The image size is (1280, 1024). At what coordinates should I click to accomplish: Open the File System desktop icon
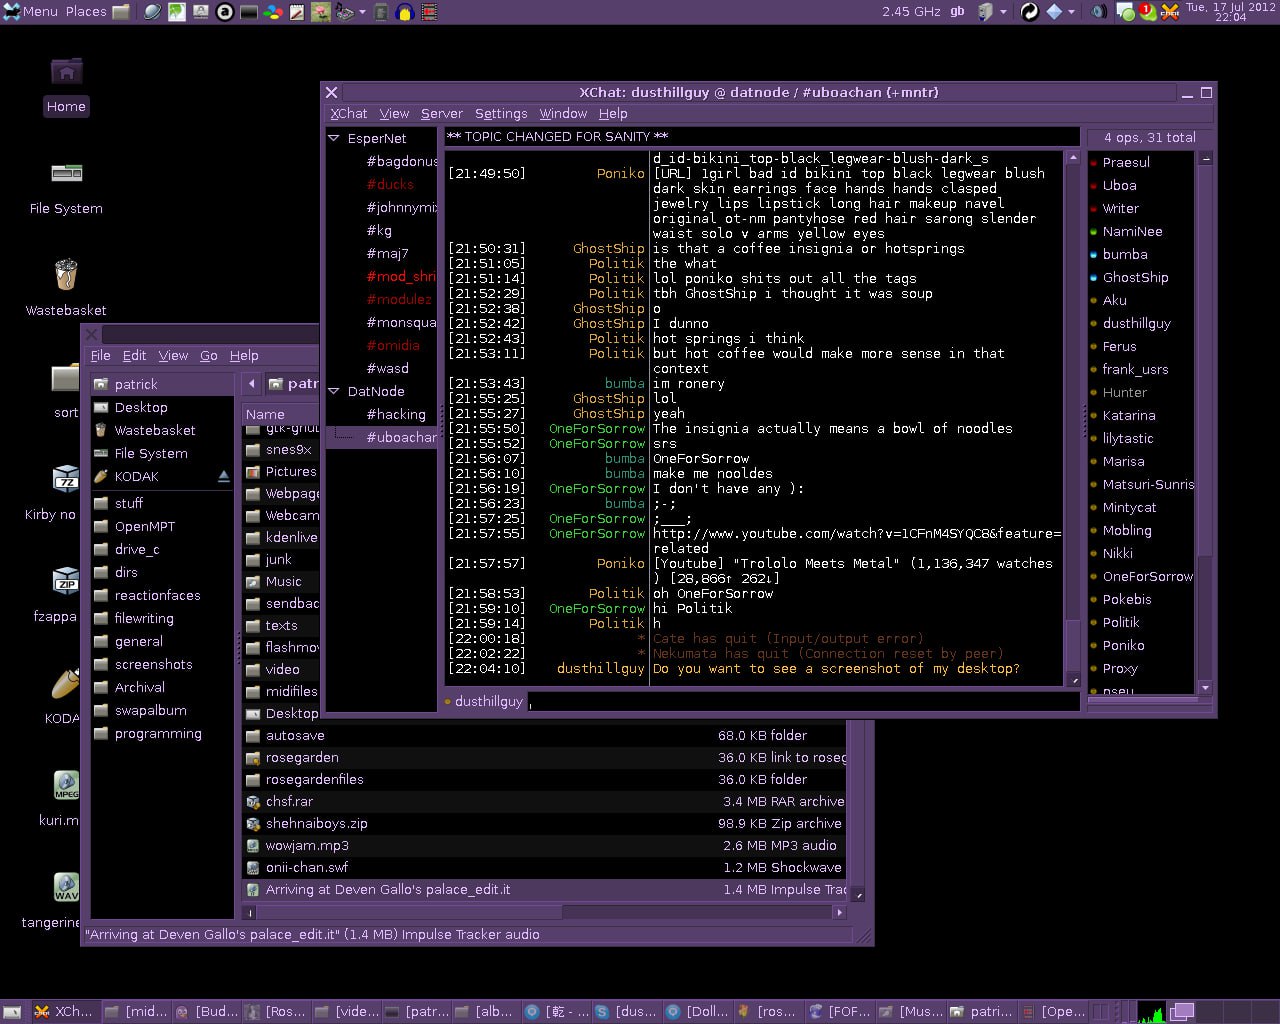click(66, 173)
